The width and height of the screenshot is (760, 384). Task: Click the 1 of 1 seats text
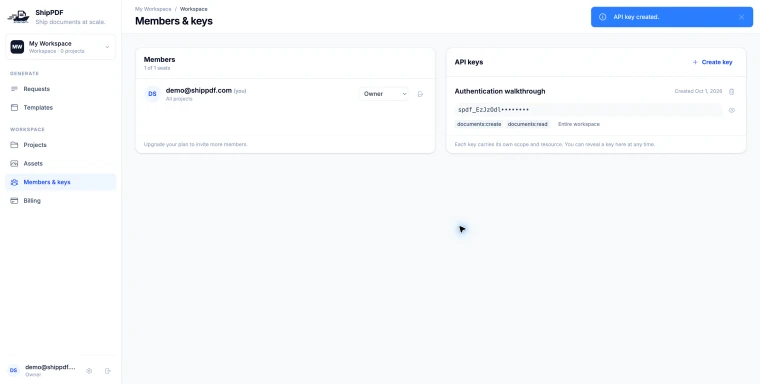[157, 68]
